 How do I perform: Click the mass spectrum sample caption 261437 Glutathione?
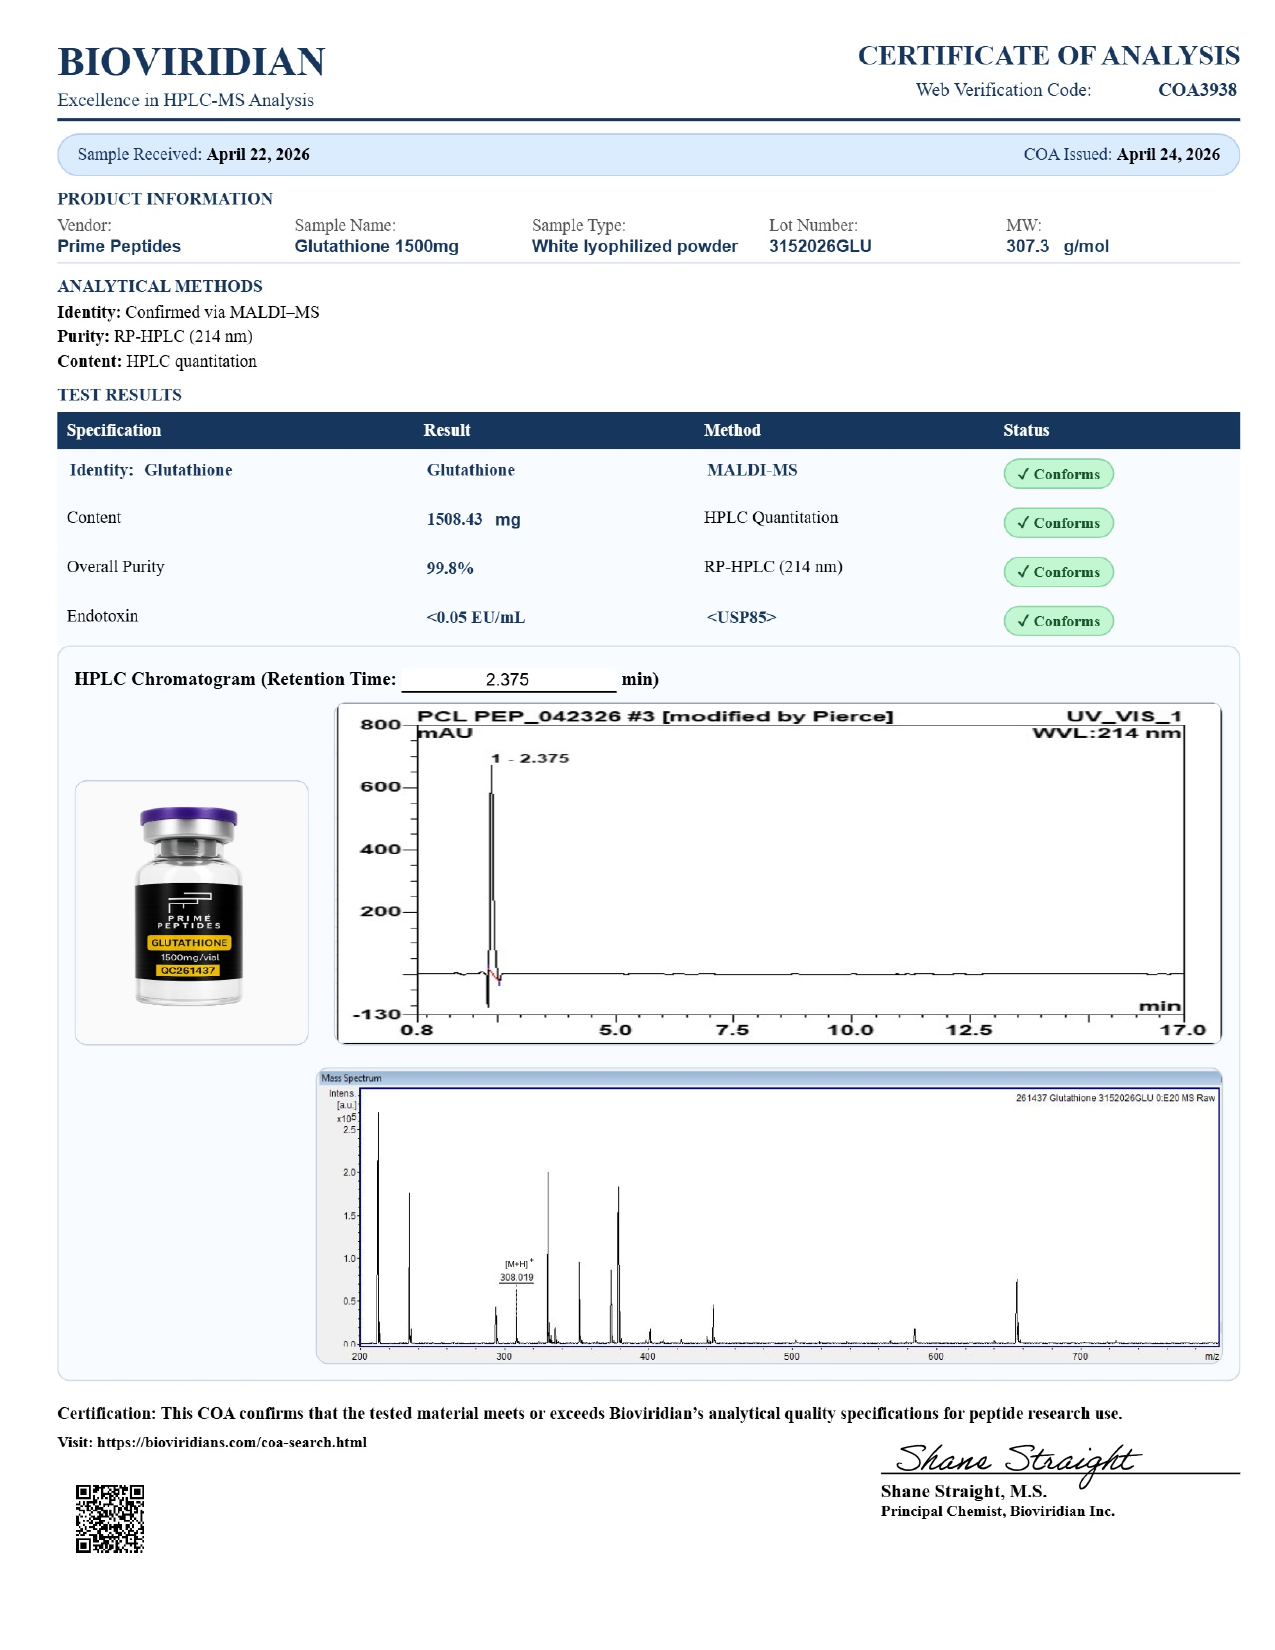point(1115,1099)
